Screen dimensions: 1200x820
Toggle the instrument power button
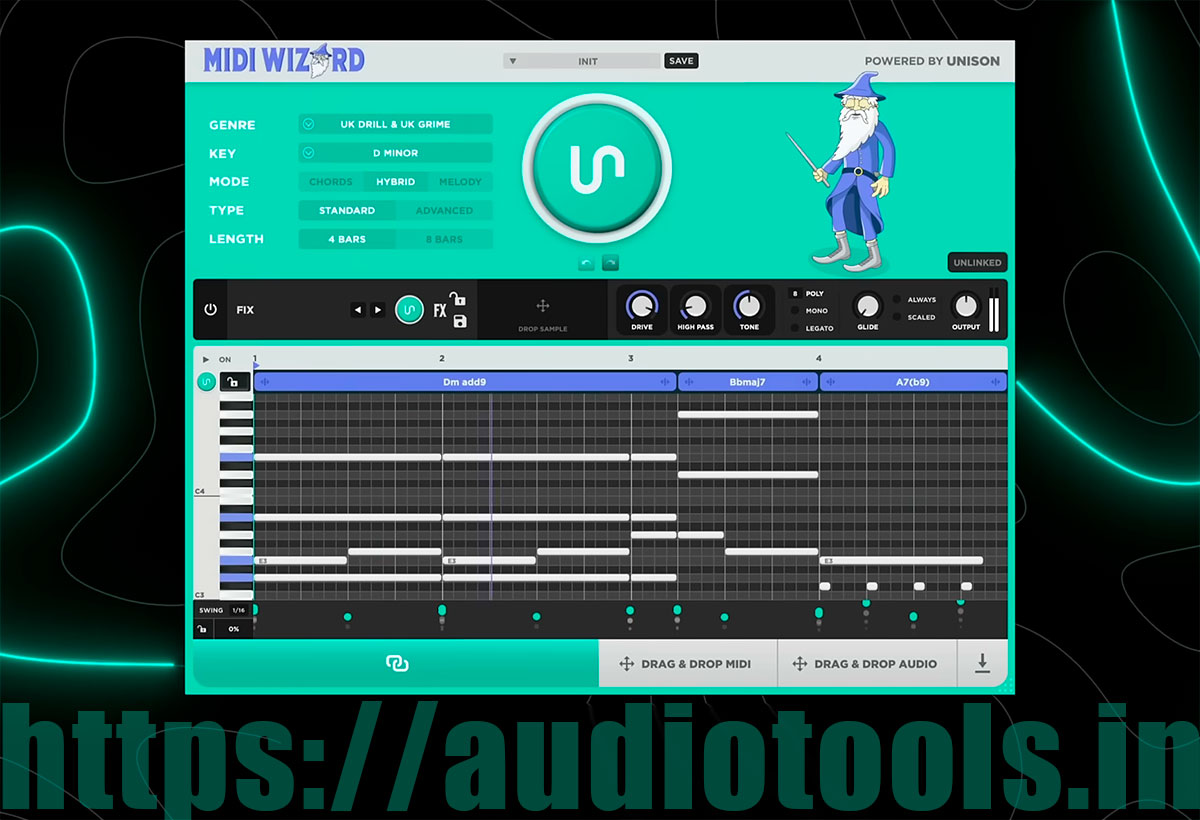[x=210, y=310]
